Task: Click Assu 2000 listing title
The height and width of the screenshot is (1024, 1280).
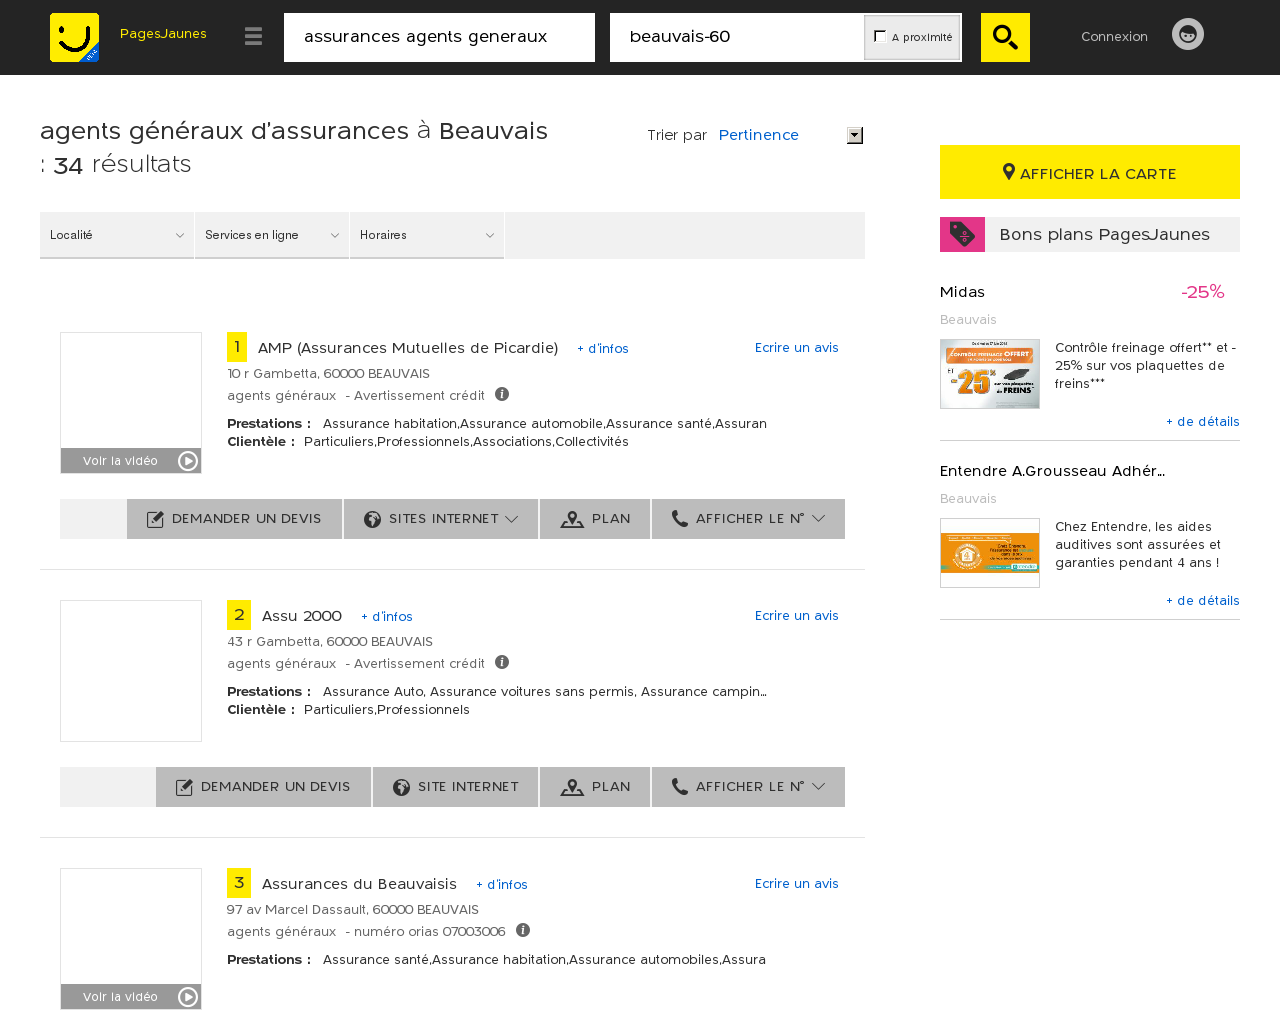Action: 302,616
